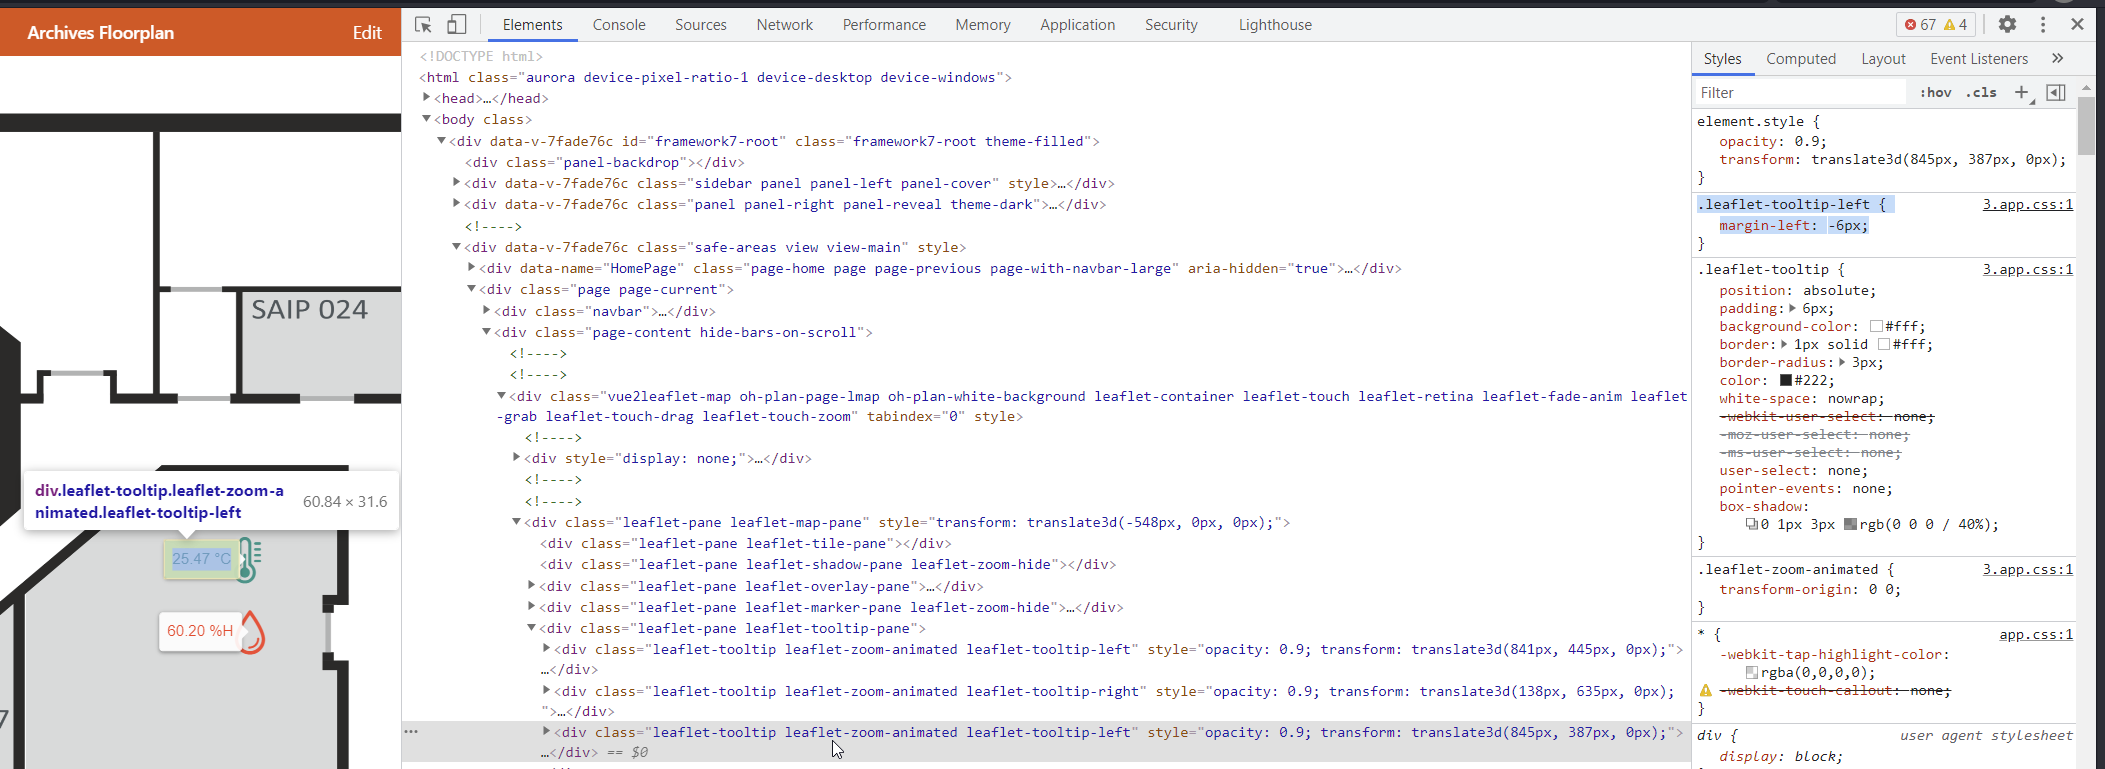Expand the navbar div node
The image size is (2105, 769).
487,311
